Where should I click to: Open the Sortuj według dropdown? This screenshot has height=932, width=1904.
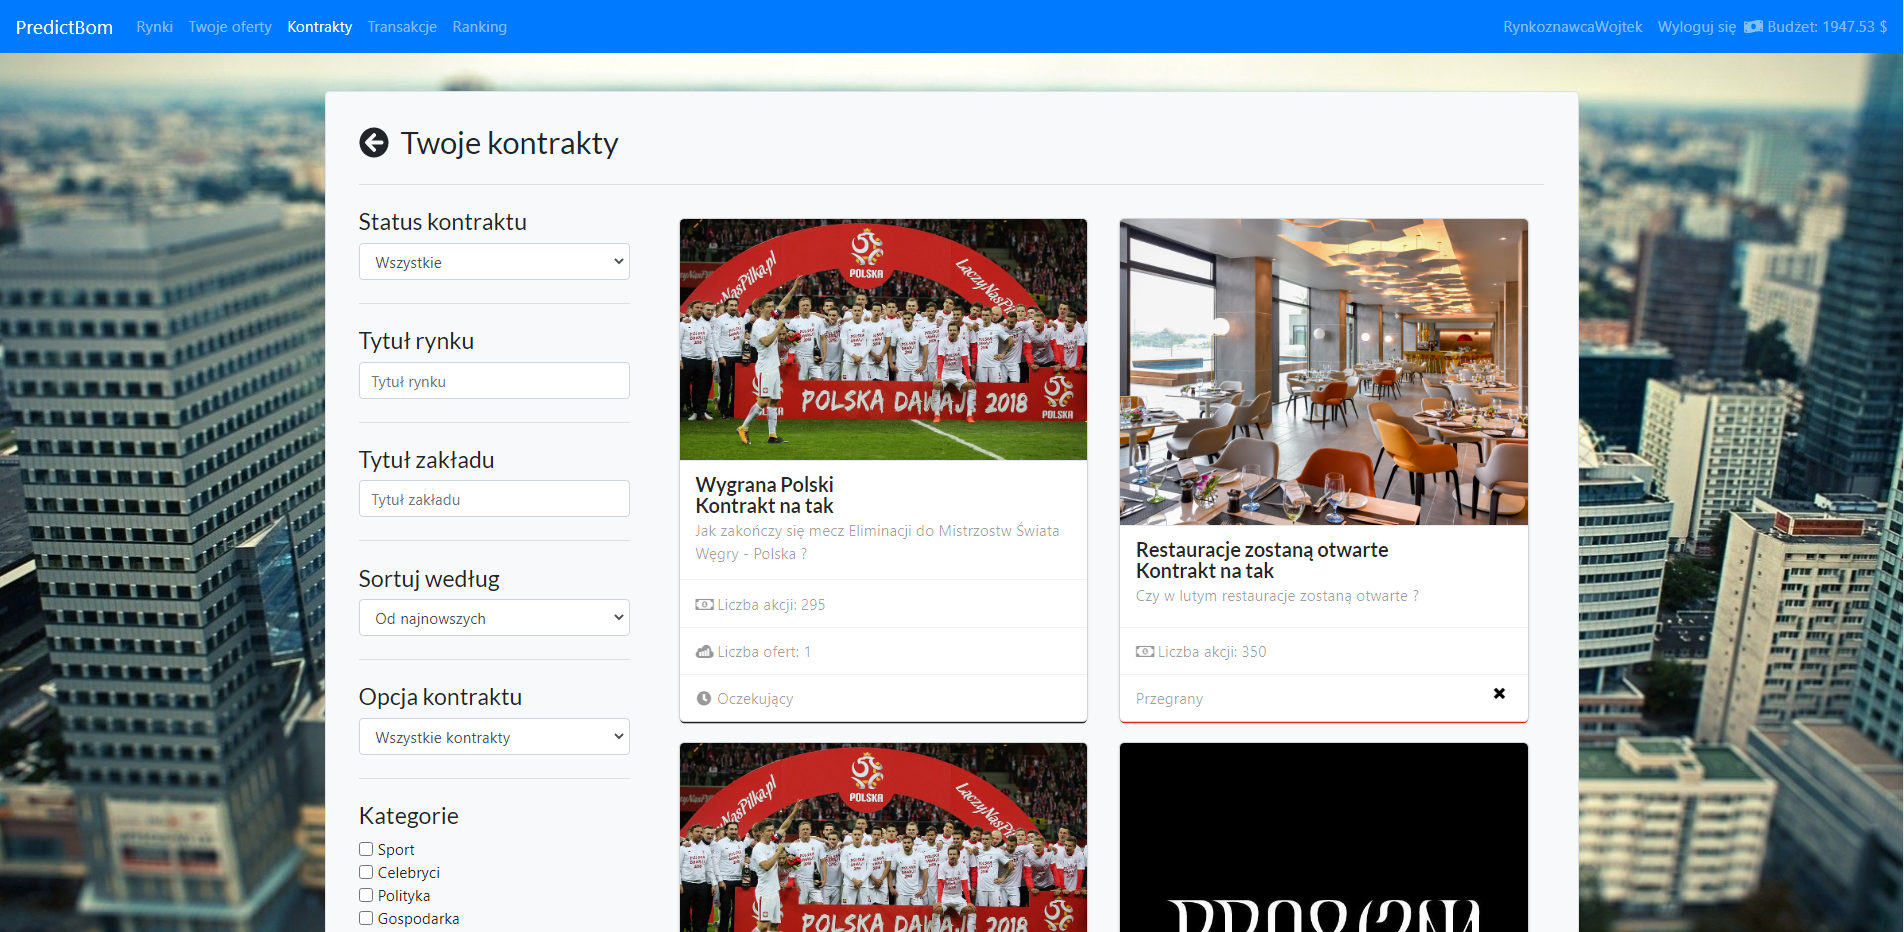tap(494, 618)
